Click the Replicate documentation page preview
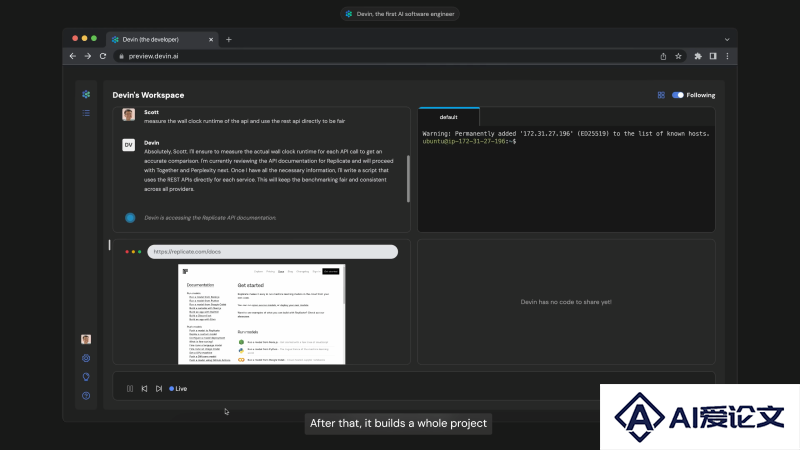This screenshot has width=800, height=450. [x=262, y=314]
